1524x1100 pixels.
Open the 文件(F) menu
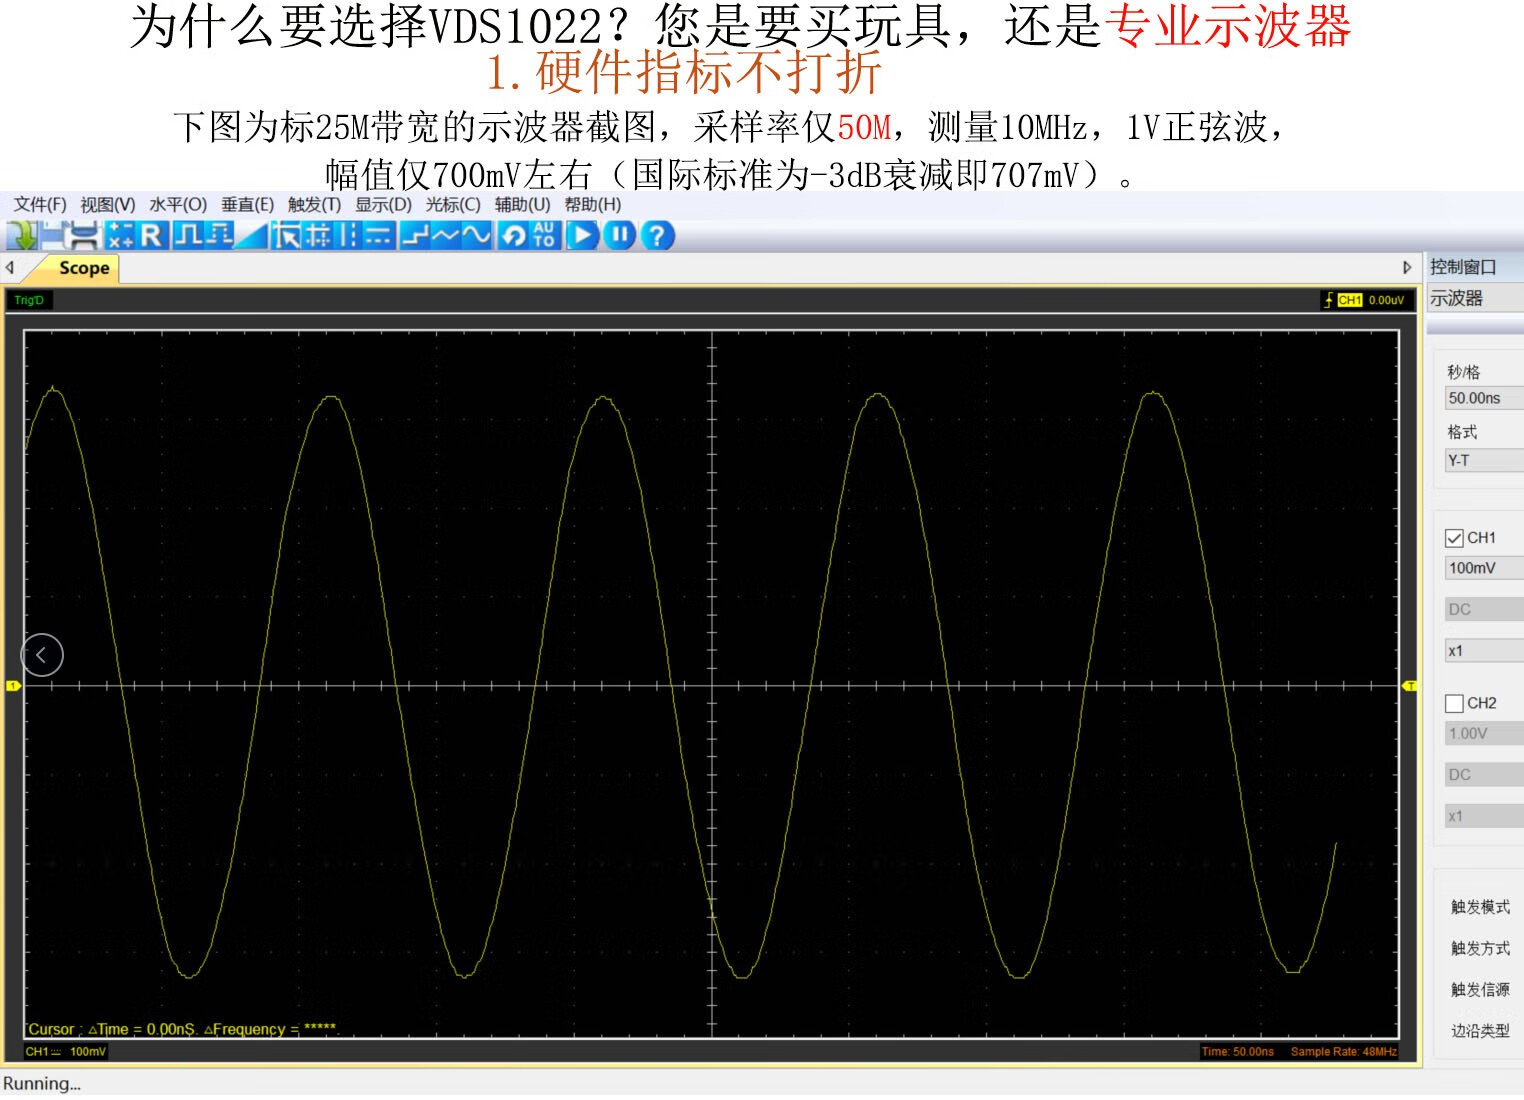tap(39, 204)
